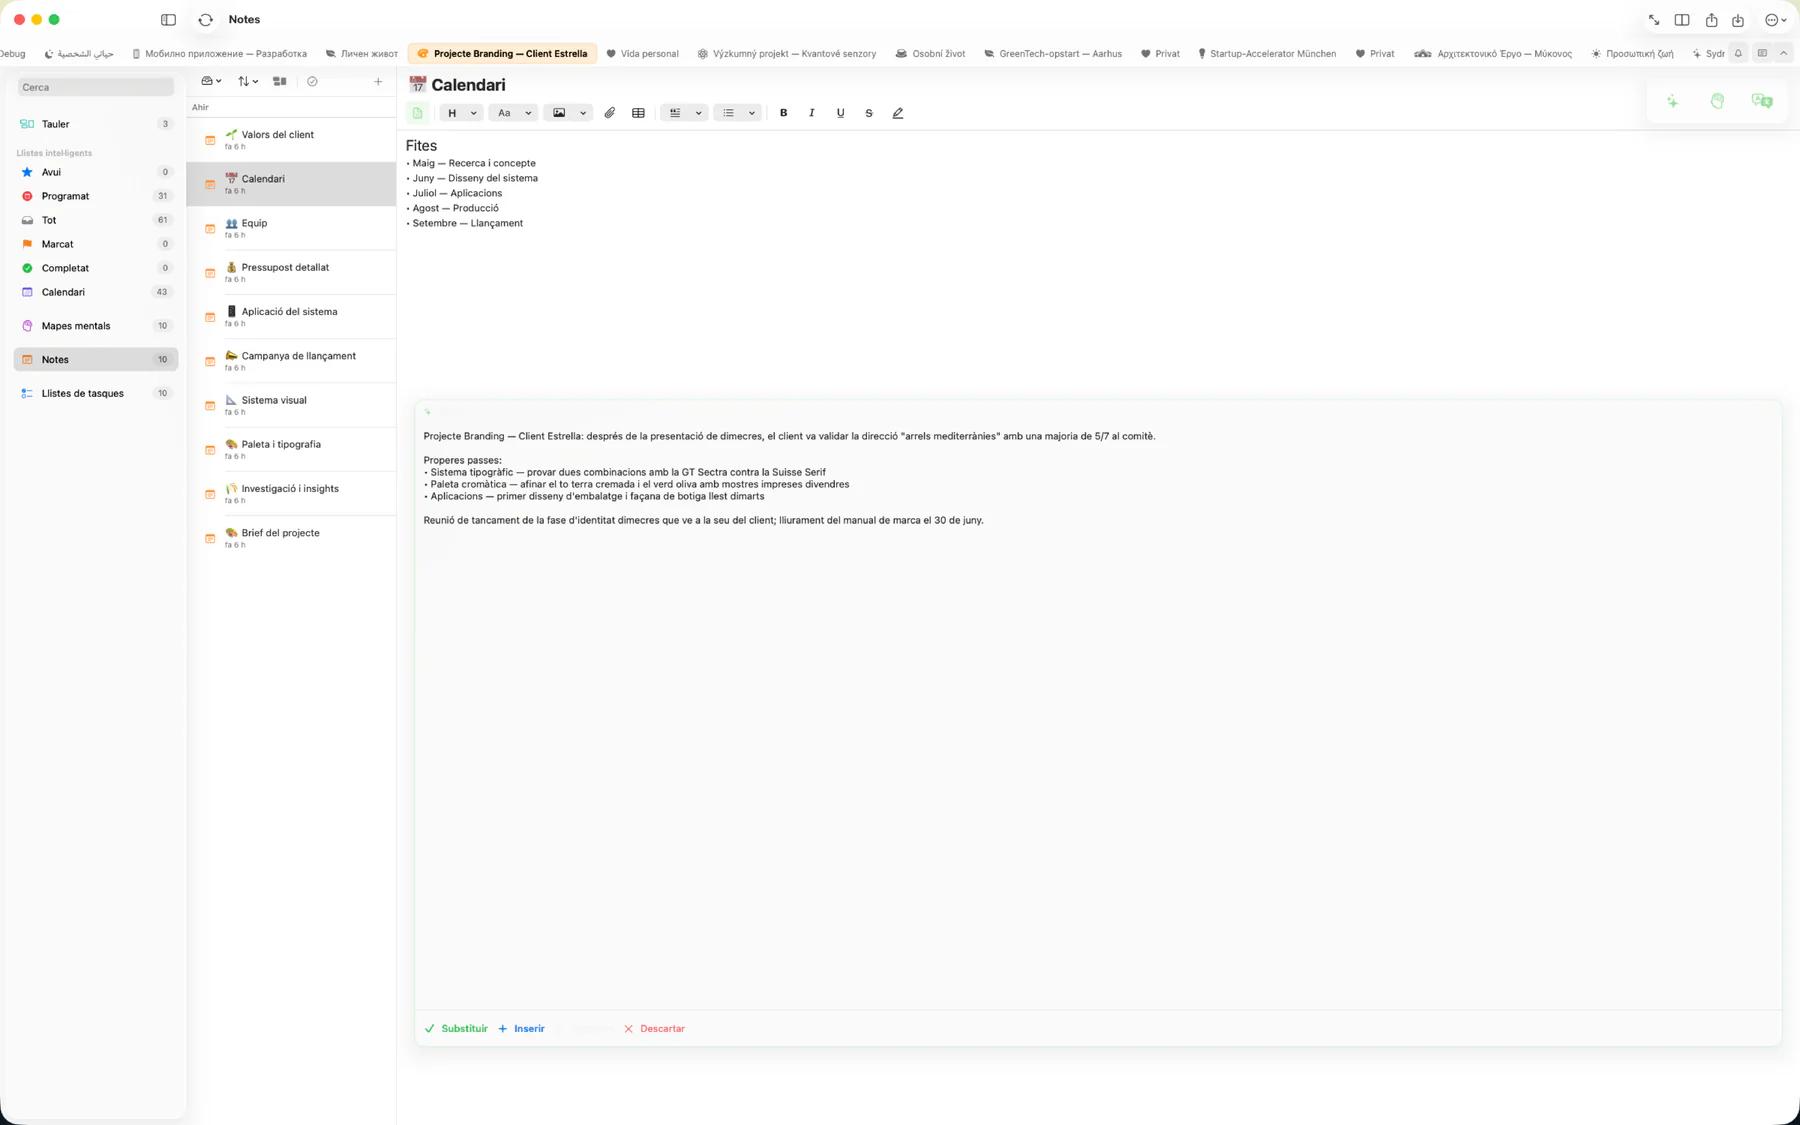The height and width of the screenshot is (1125, 1800).
Task: Open Aplicació del sistema note
Action: point(292,317)
